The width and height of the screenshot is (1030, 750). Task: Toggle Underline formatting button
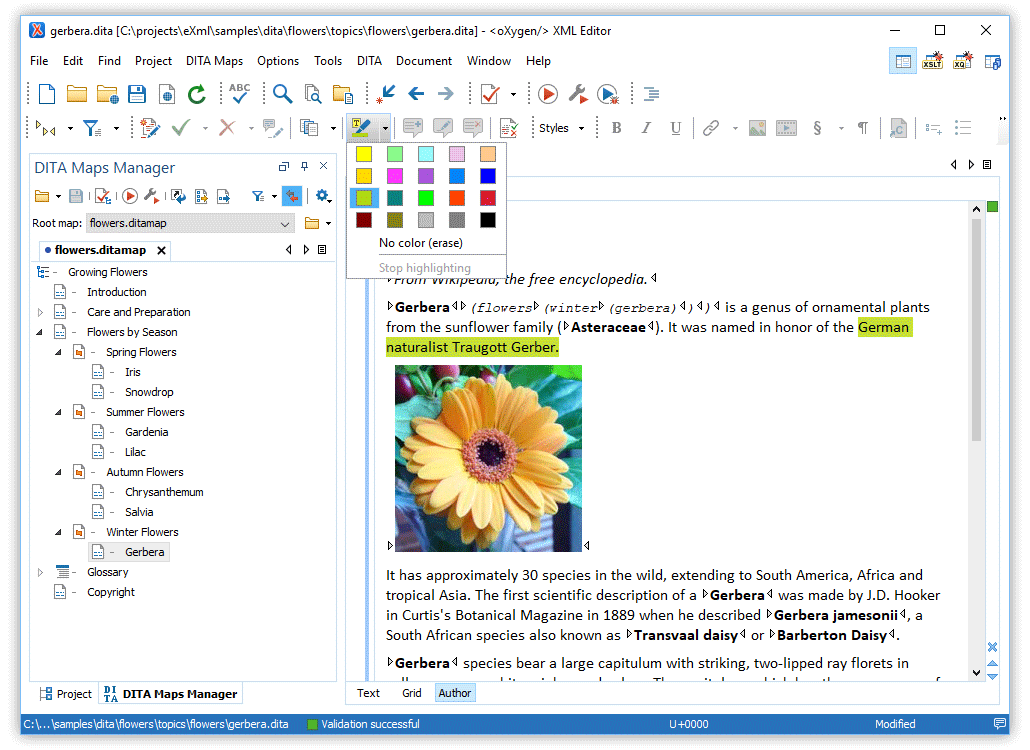(x=676, y=128)
